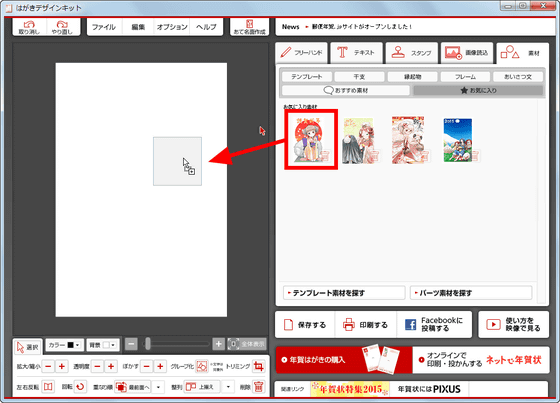Switch to お気に入り favorites filter
The width and height of the screenshot is (560, 403).
pyautogui.click(x=478, y=90)
